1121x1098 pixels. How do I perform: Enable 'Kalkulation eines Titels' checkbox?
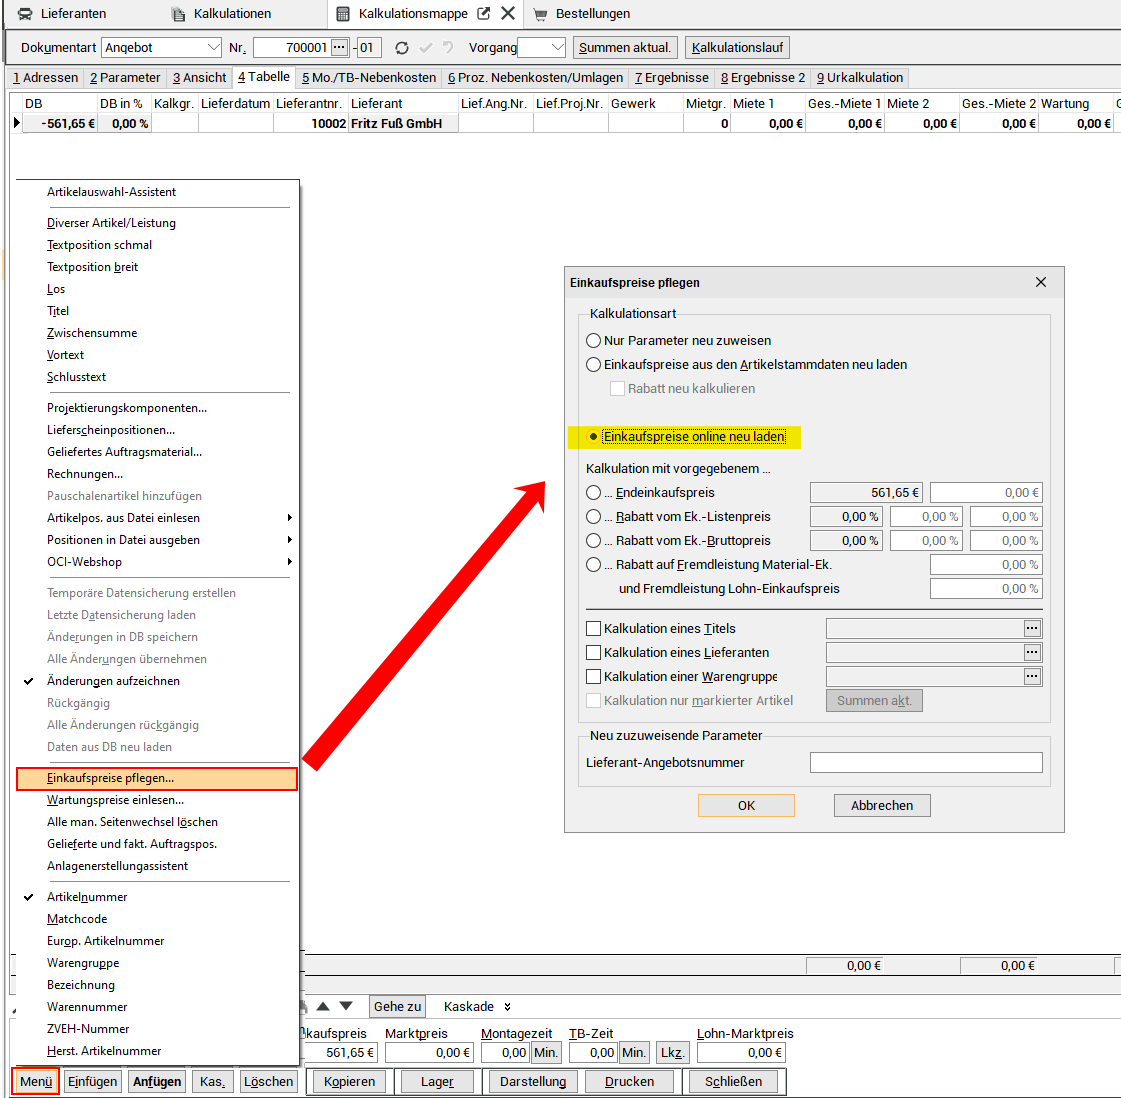point(593,628)
